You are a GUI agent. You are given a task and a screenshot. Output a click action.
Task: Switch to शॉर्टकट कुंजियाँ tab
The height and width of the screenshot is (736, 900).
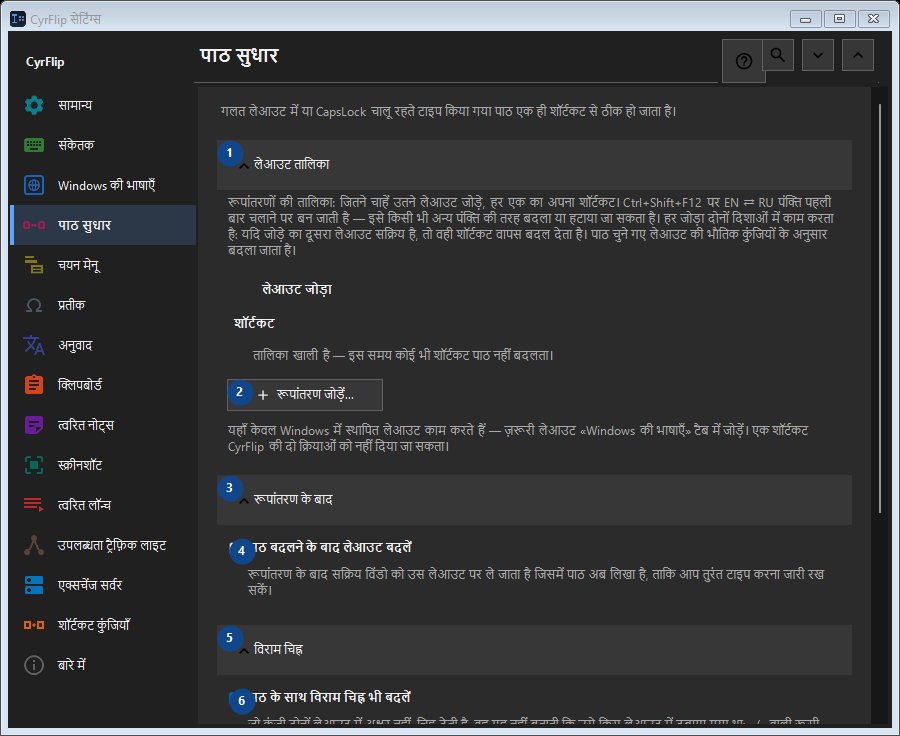click(x=103, y=625)
